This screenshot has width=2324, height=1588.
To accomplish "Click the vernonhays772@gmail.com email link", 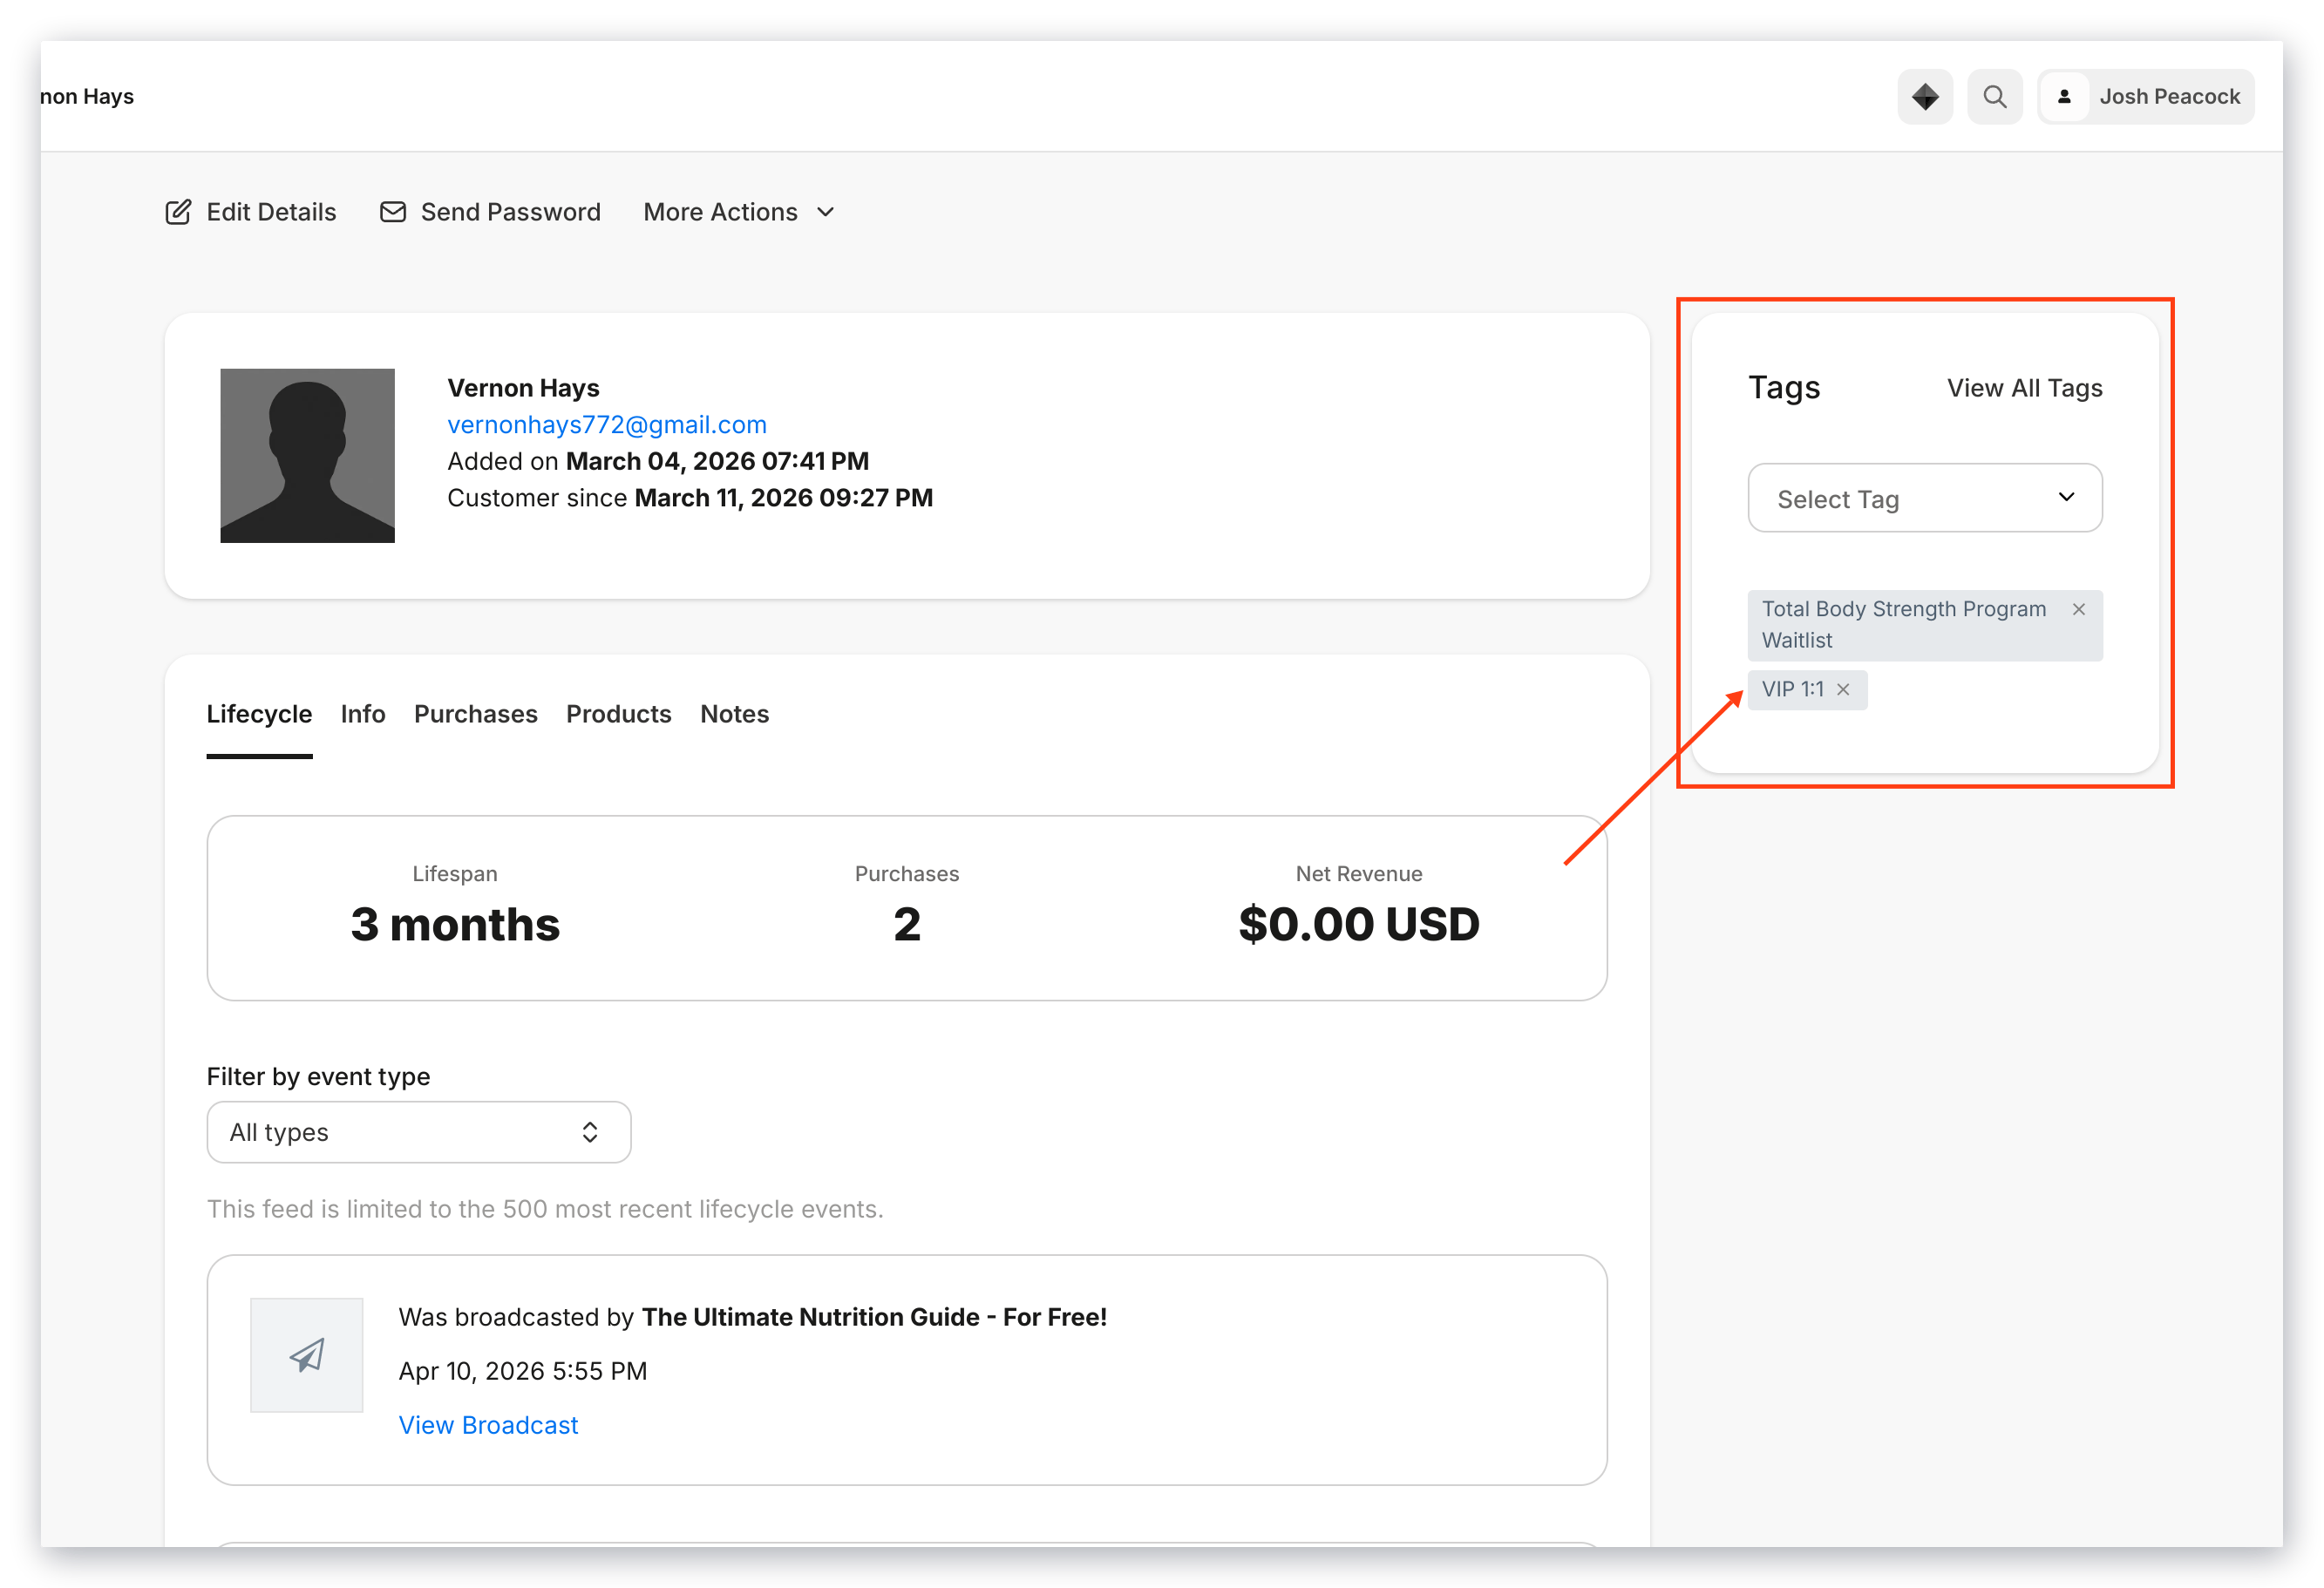I will 607,425.
